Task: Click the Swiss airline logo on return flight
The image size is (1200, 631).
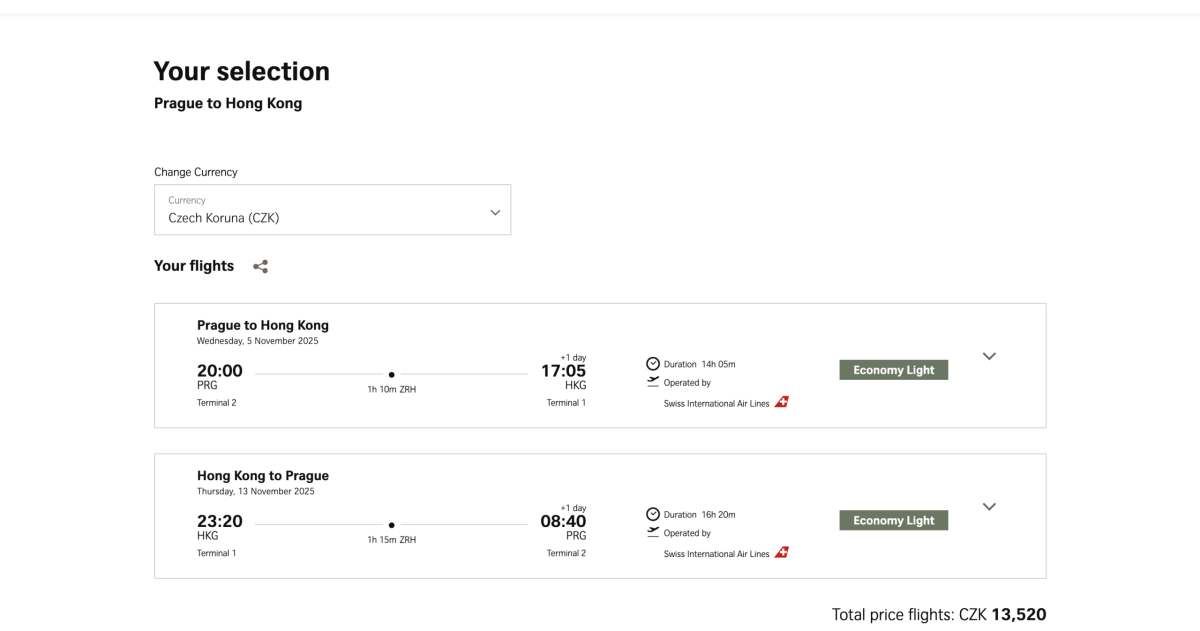Action: (x=781, y=553)
